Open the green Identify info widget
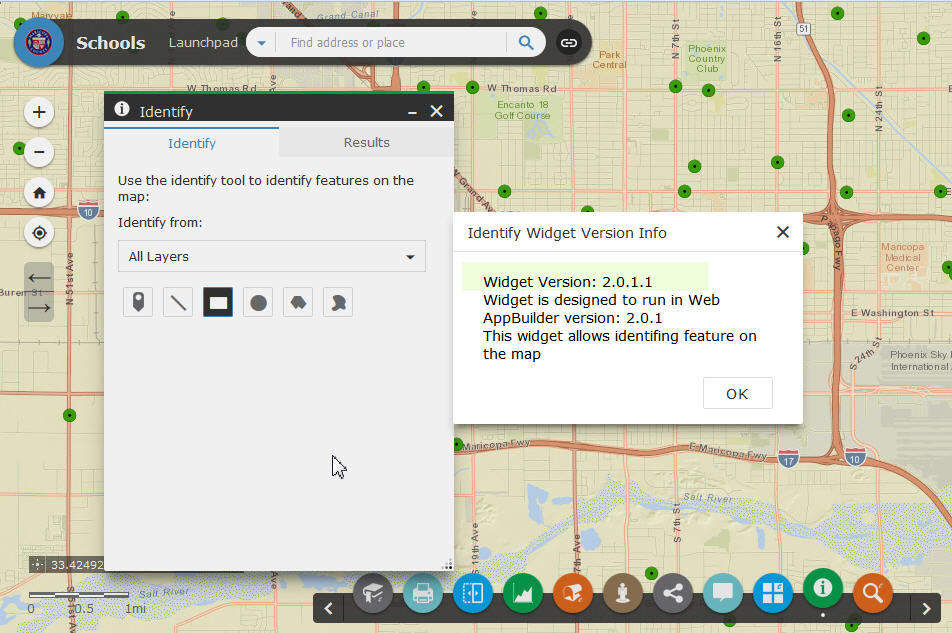 click(x=823, y=587)
